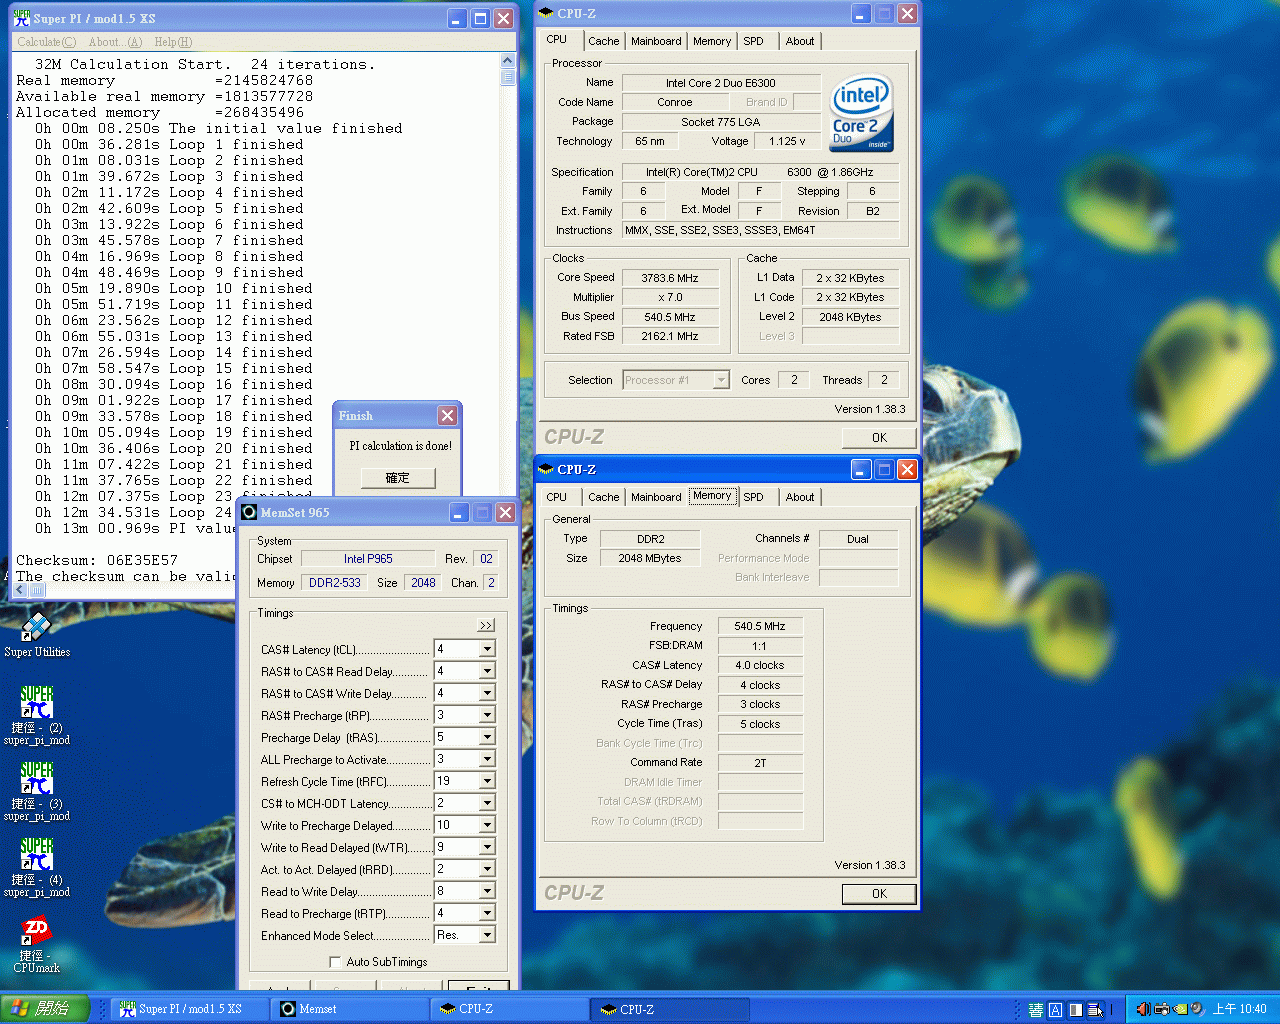This screenshot has width=1280, height=1024.
Task: Confirm the PI calculation done dialog
Action: (398, 478)
